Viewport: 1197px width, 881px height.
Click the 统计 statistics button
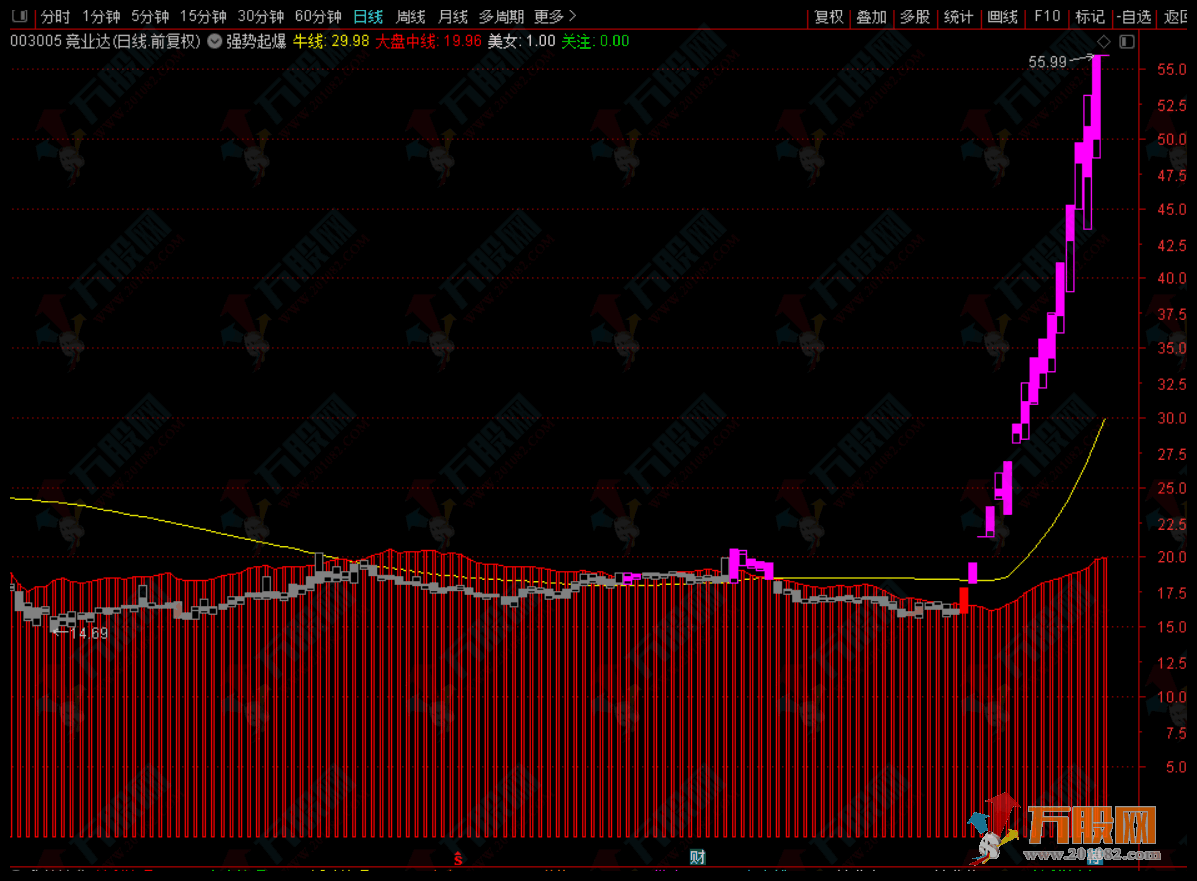coord(958,16)
